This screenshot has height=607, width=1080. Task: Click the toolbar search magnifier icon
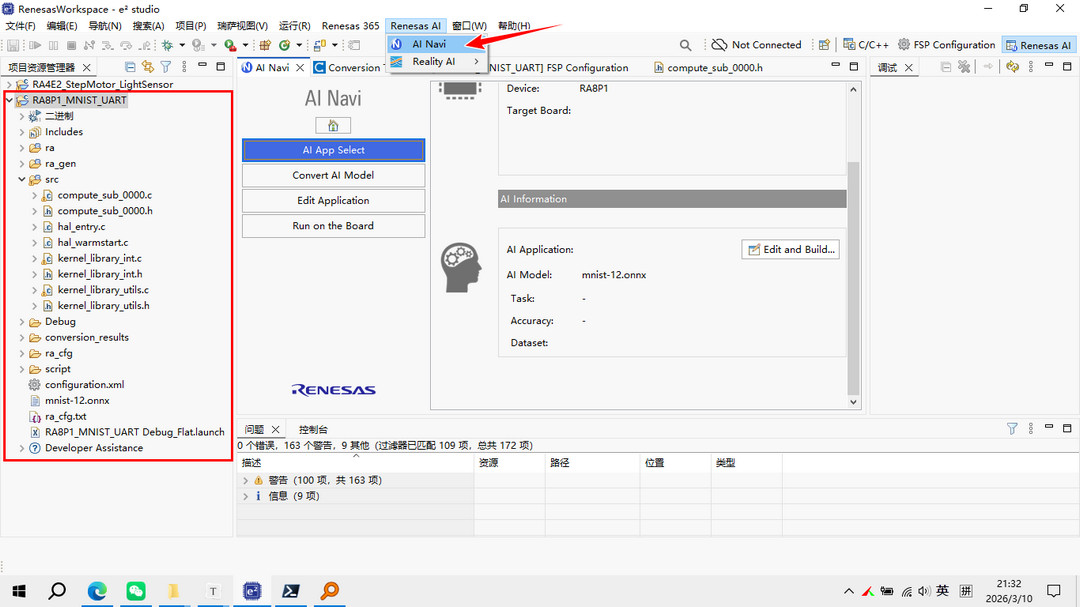[x=685, y=45]
